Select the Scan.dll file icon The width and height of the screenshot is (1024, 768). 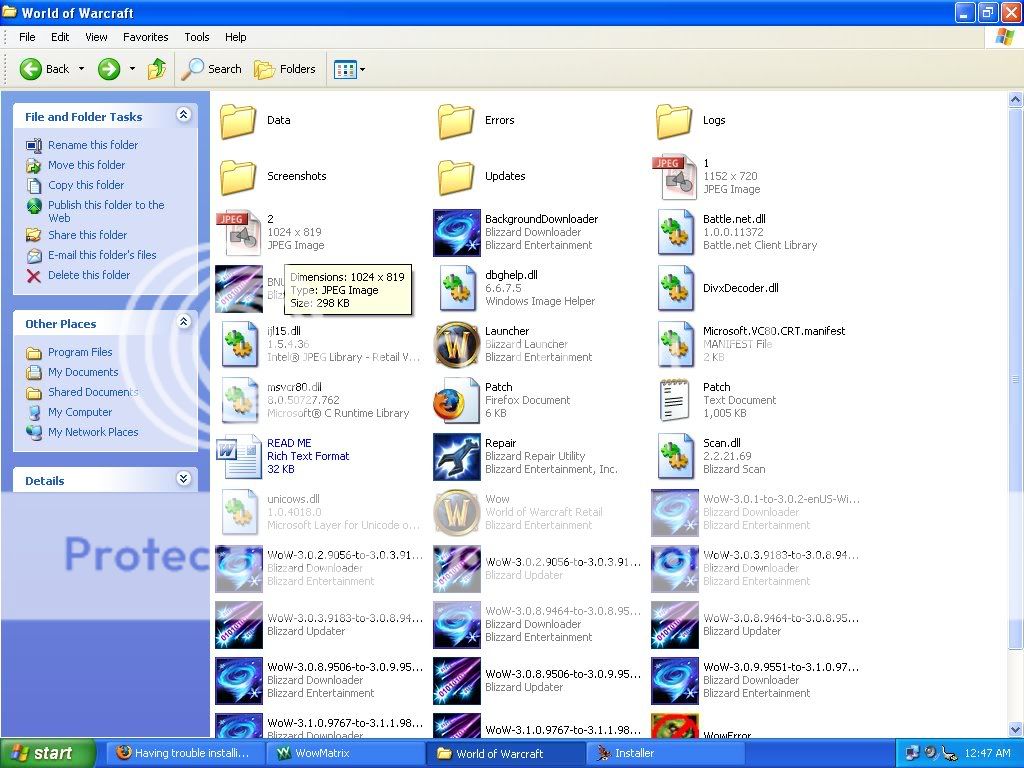point(675,457)
